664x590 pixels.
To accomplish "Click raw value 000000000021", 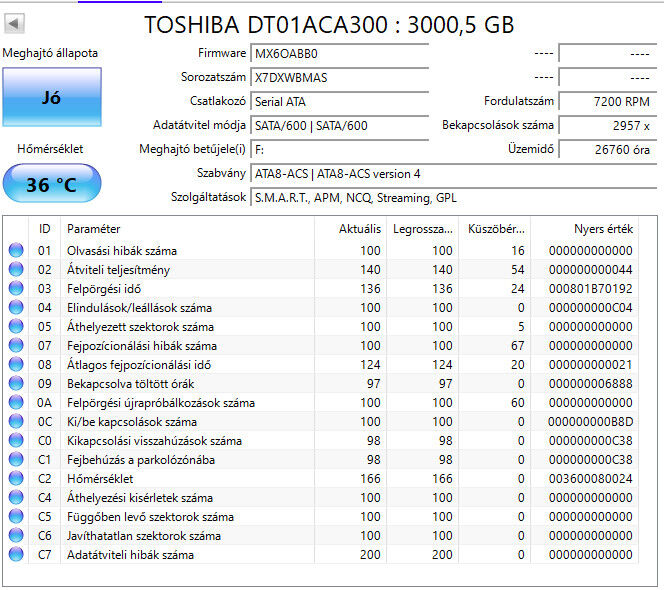I will point(590,365).
